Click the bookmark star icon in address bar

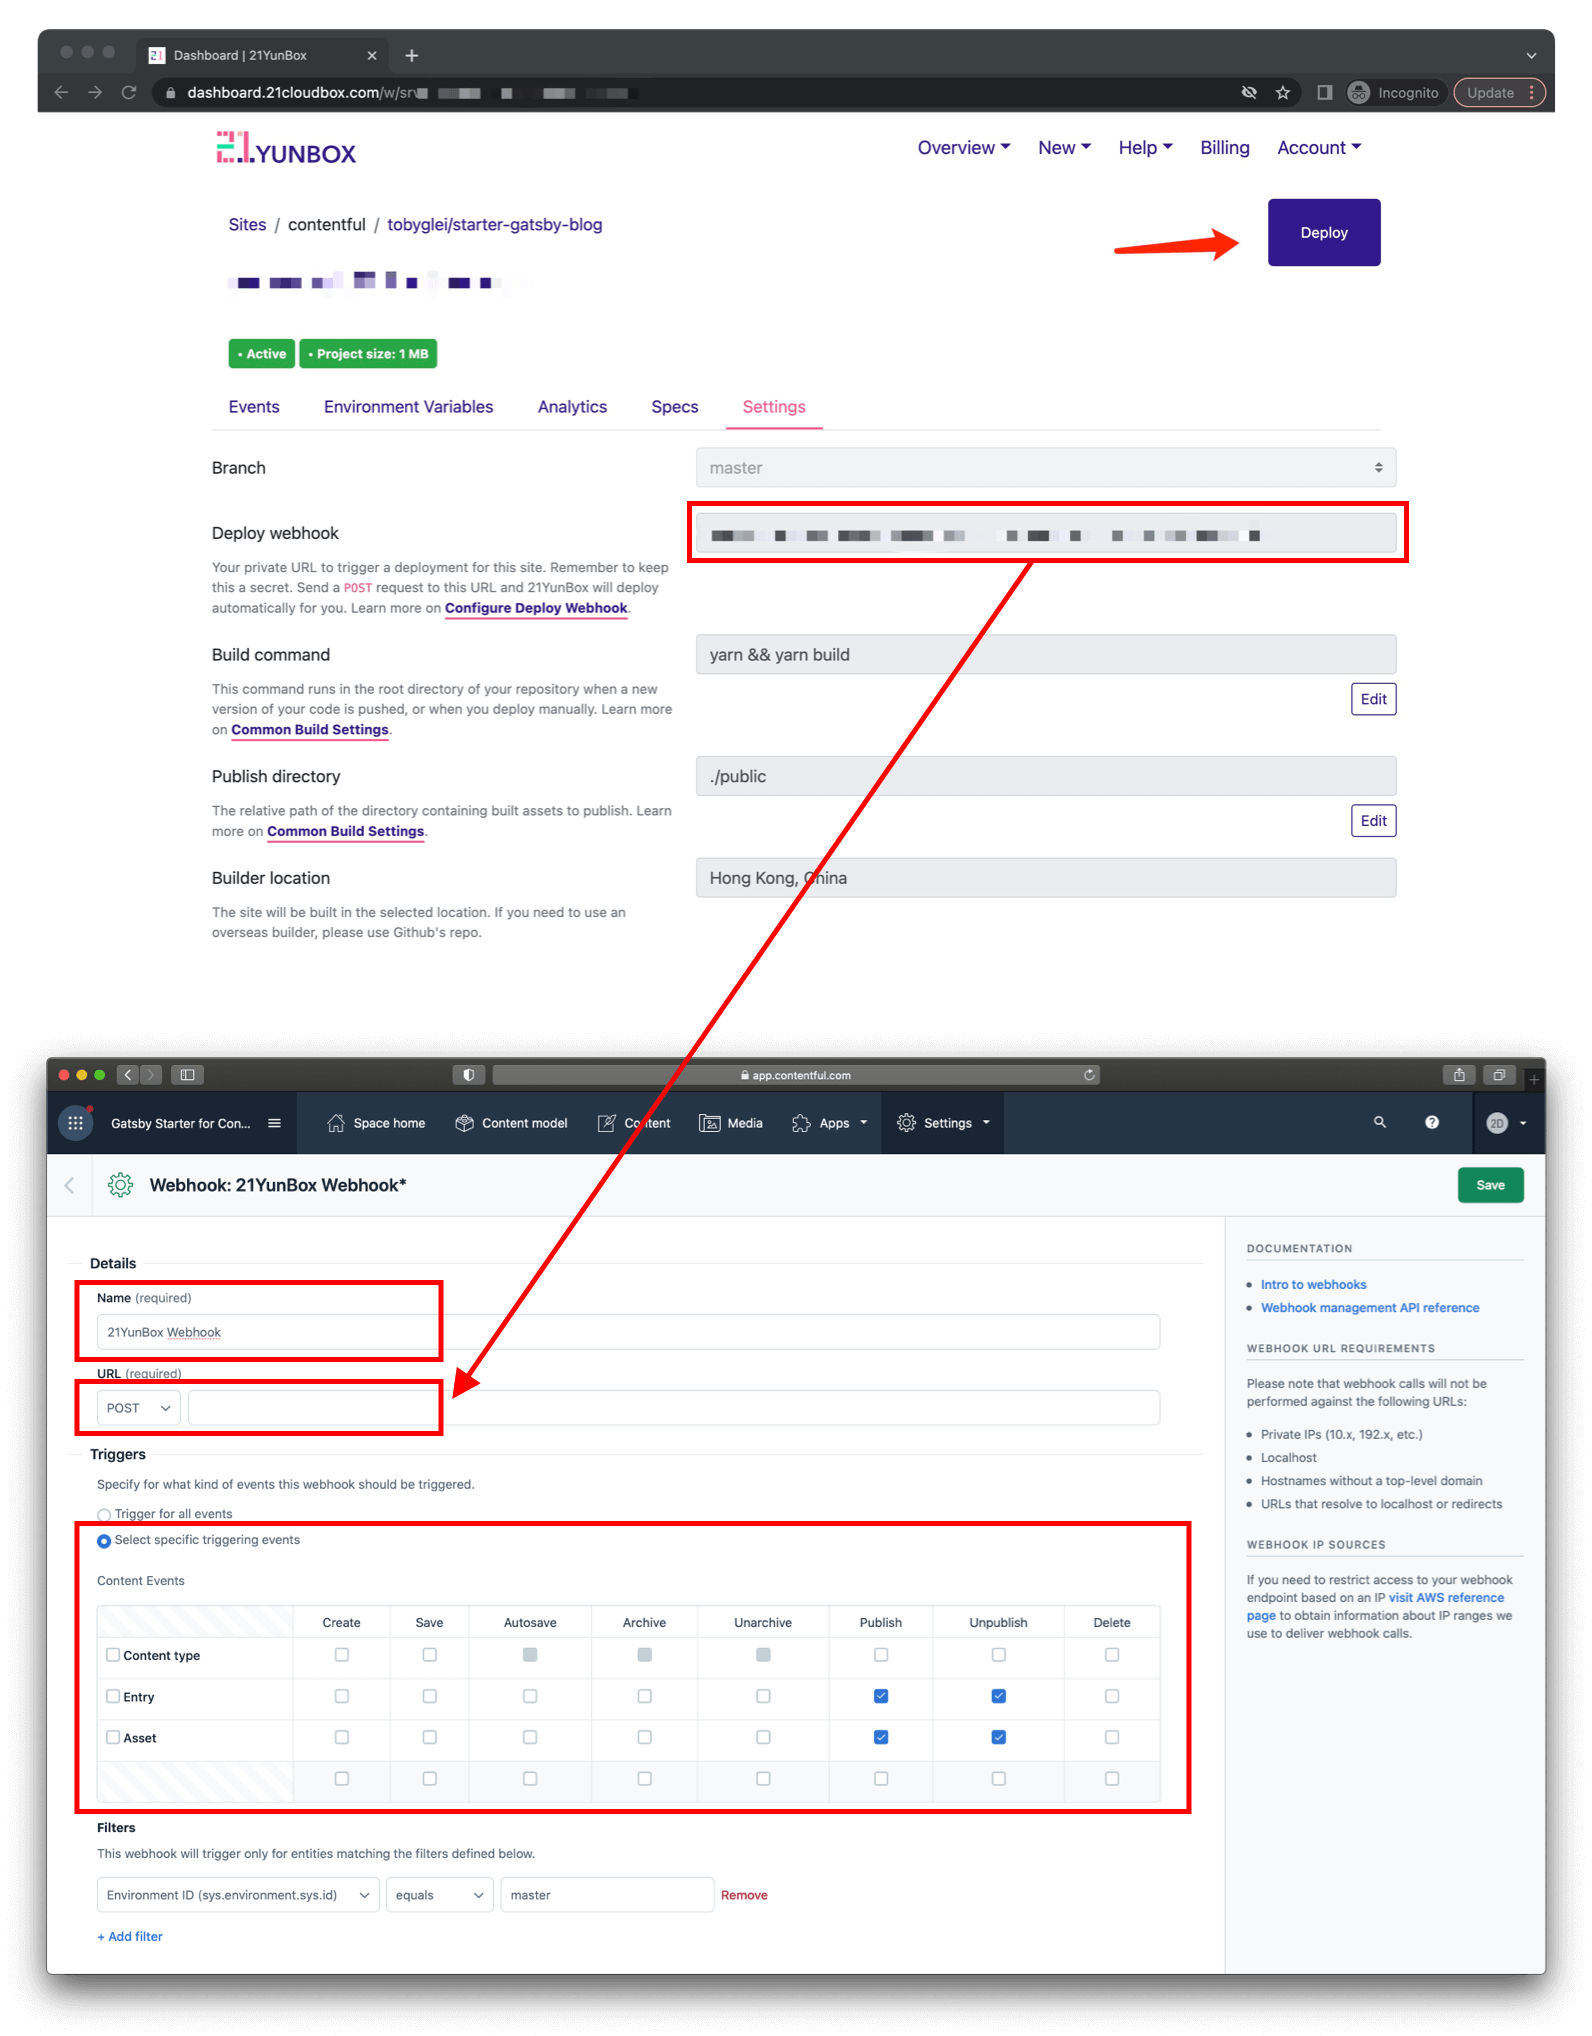1283,93
